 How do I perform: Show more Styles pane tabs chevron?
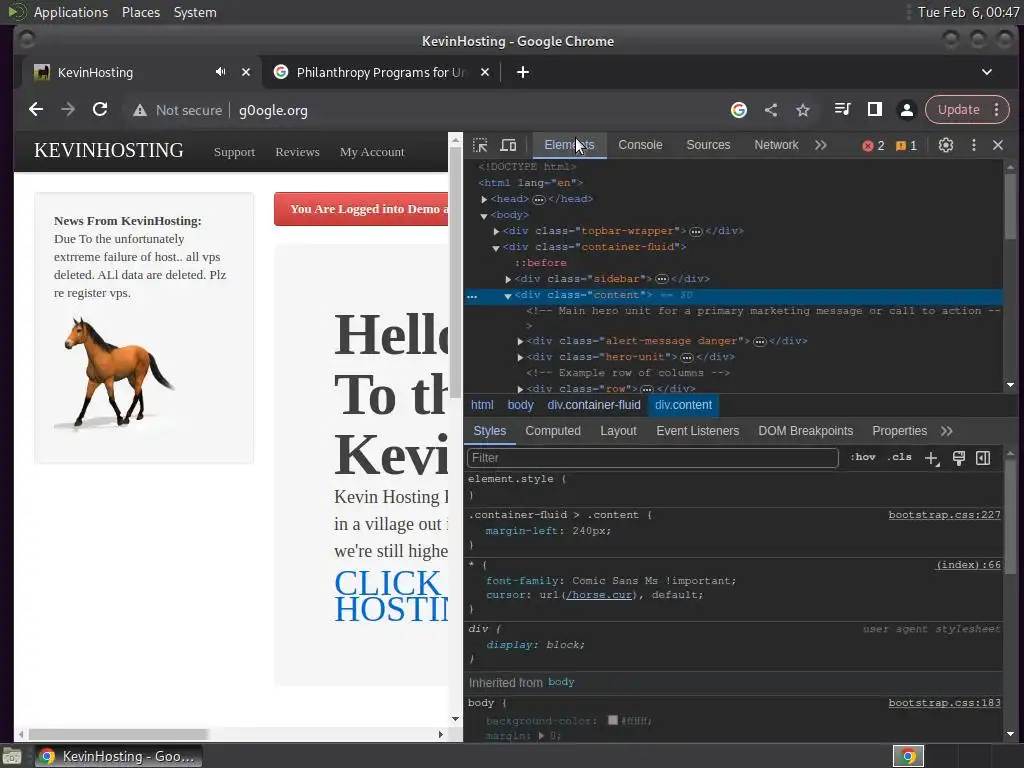click(x=947, y=431)
